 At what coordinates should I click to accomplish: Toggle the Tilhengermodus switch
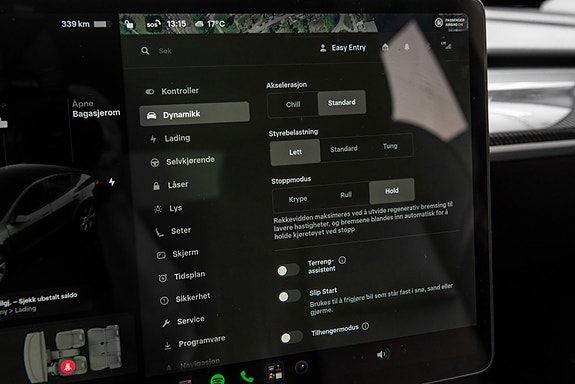pyautogui.click(x=292, y=337)
